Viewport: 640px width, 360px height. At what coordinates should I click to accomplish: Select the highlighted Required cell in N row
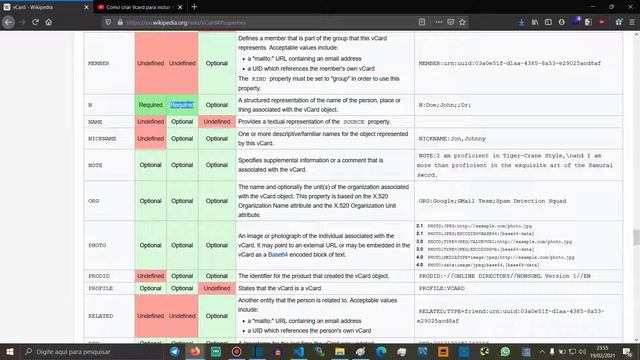pos(182,105)
